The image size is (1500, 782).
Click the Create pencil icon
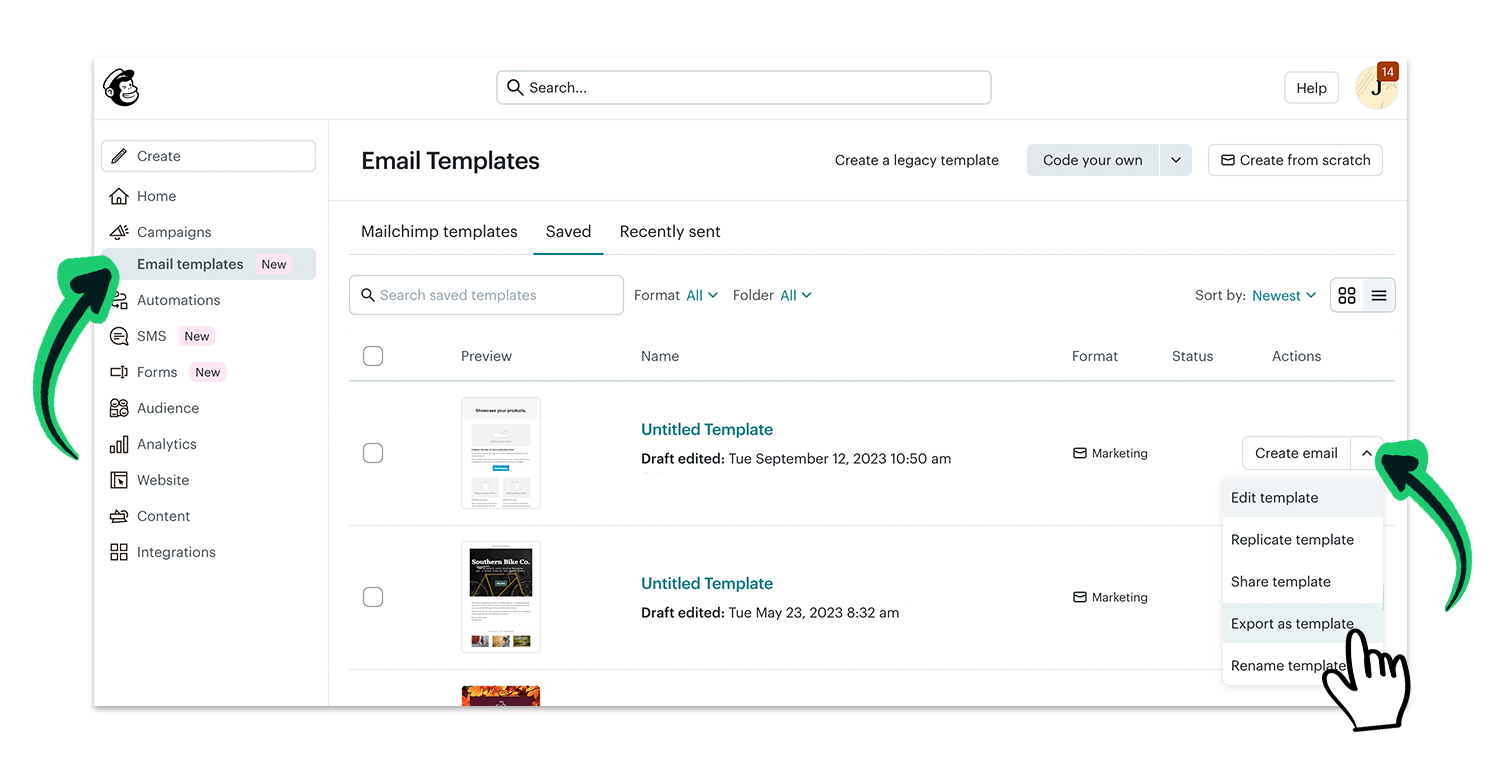[119, 156]
